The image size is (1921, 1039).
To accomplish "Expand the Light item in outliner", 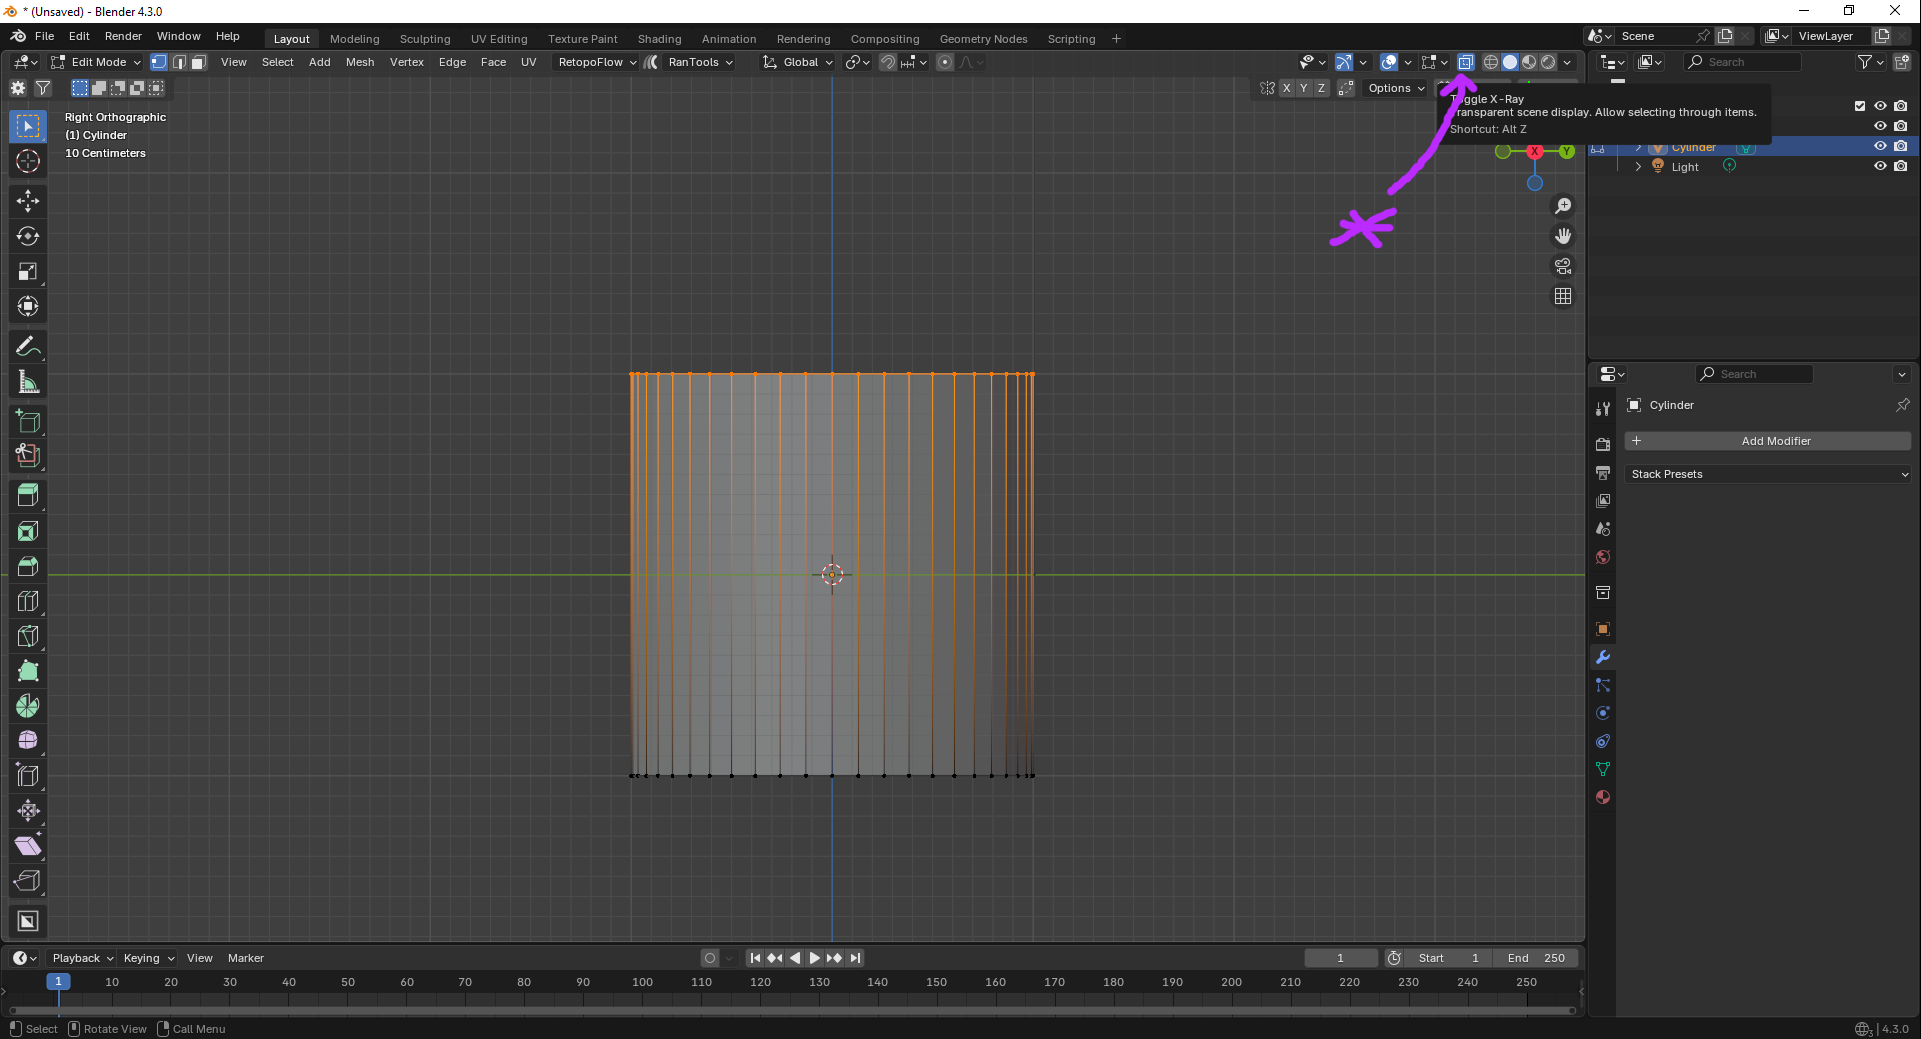I will pyautogui.click(x=1638, y=167).
